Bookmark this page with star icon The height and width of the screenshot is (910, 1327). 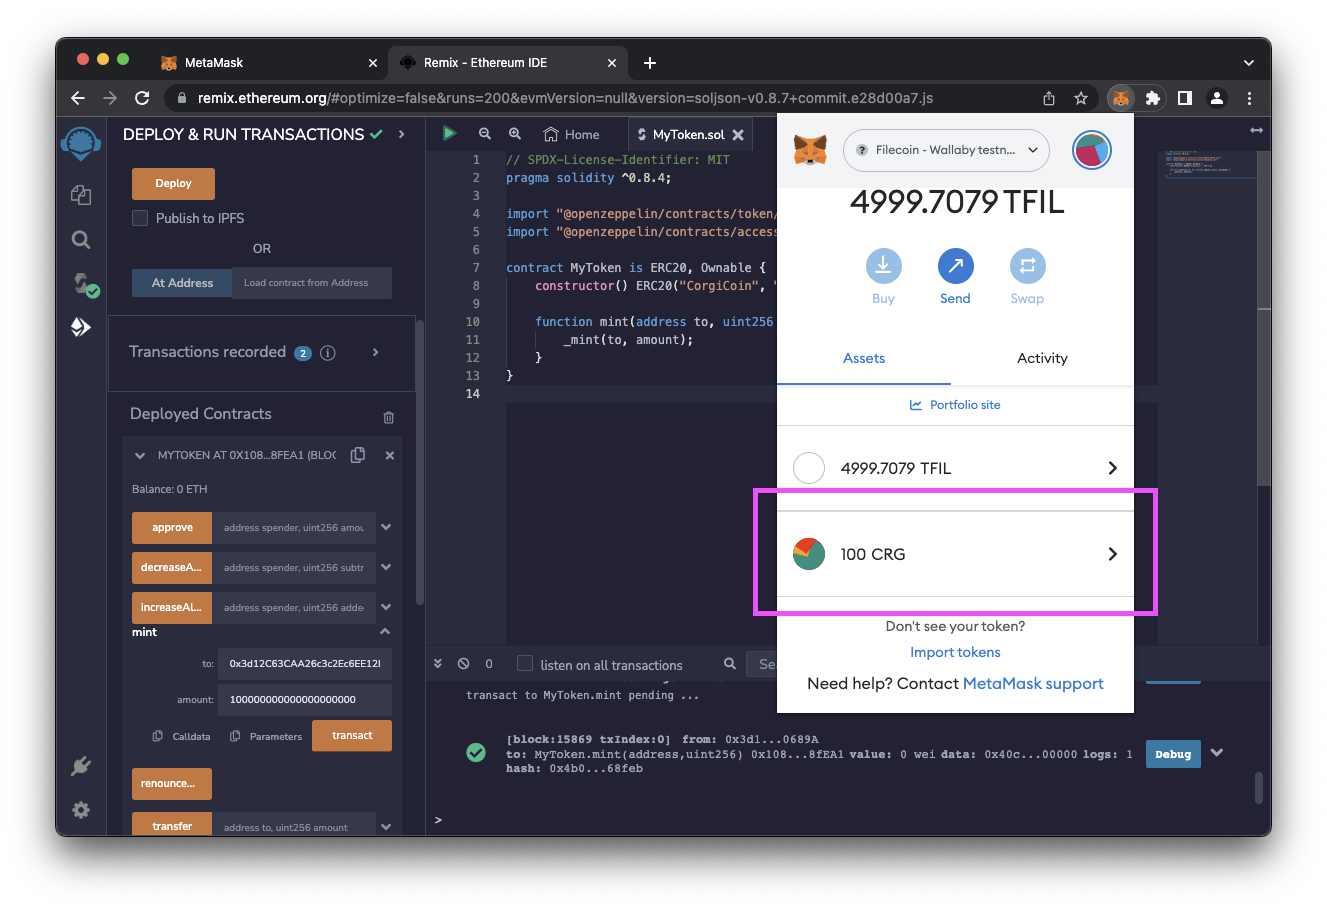[1081, 98]
